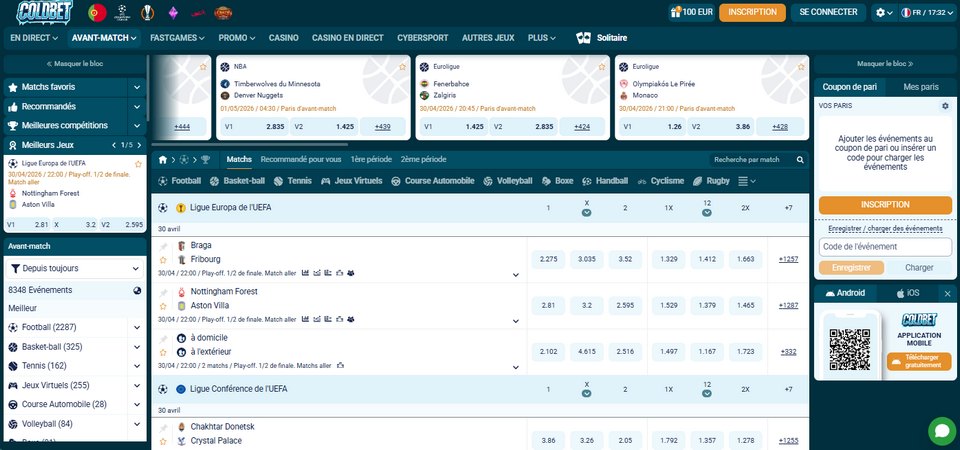Click the featured matches horizontal scrollbar
The height and width of the screenshot is (450, 960).
tap(250, 145)
